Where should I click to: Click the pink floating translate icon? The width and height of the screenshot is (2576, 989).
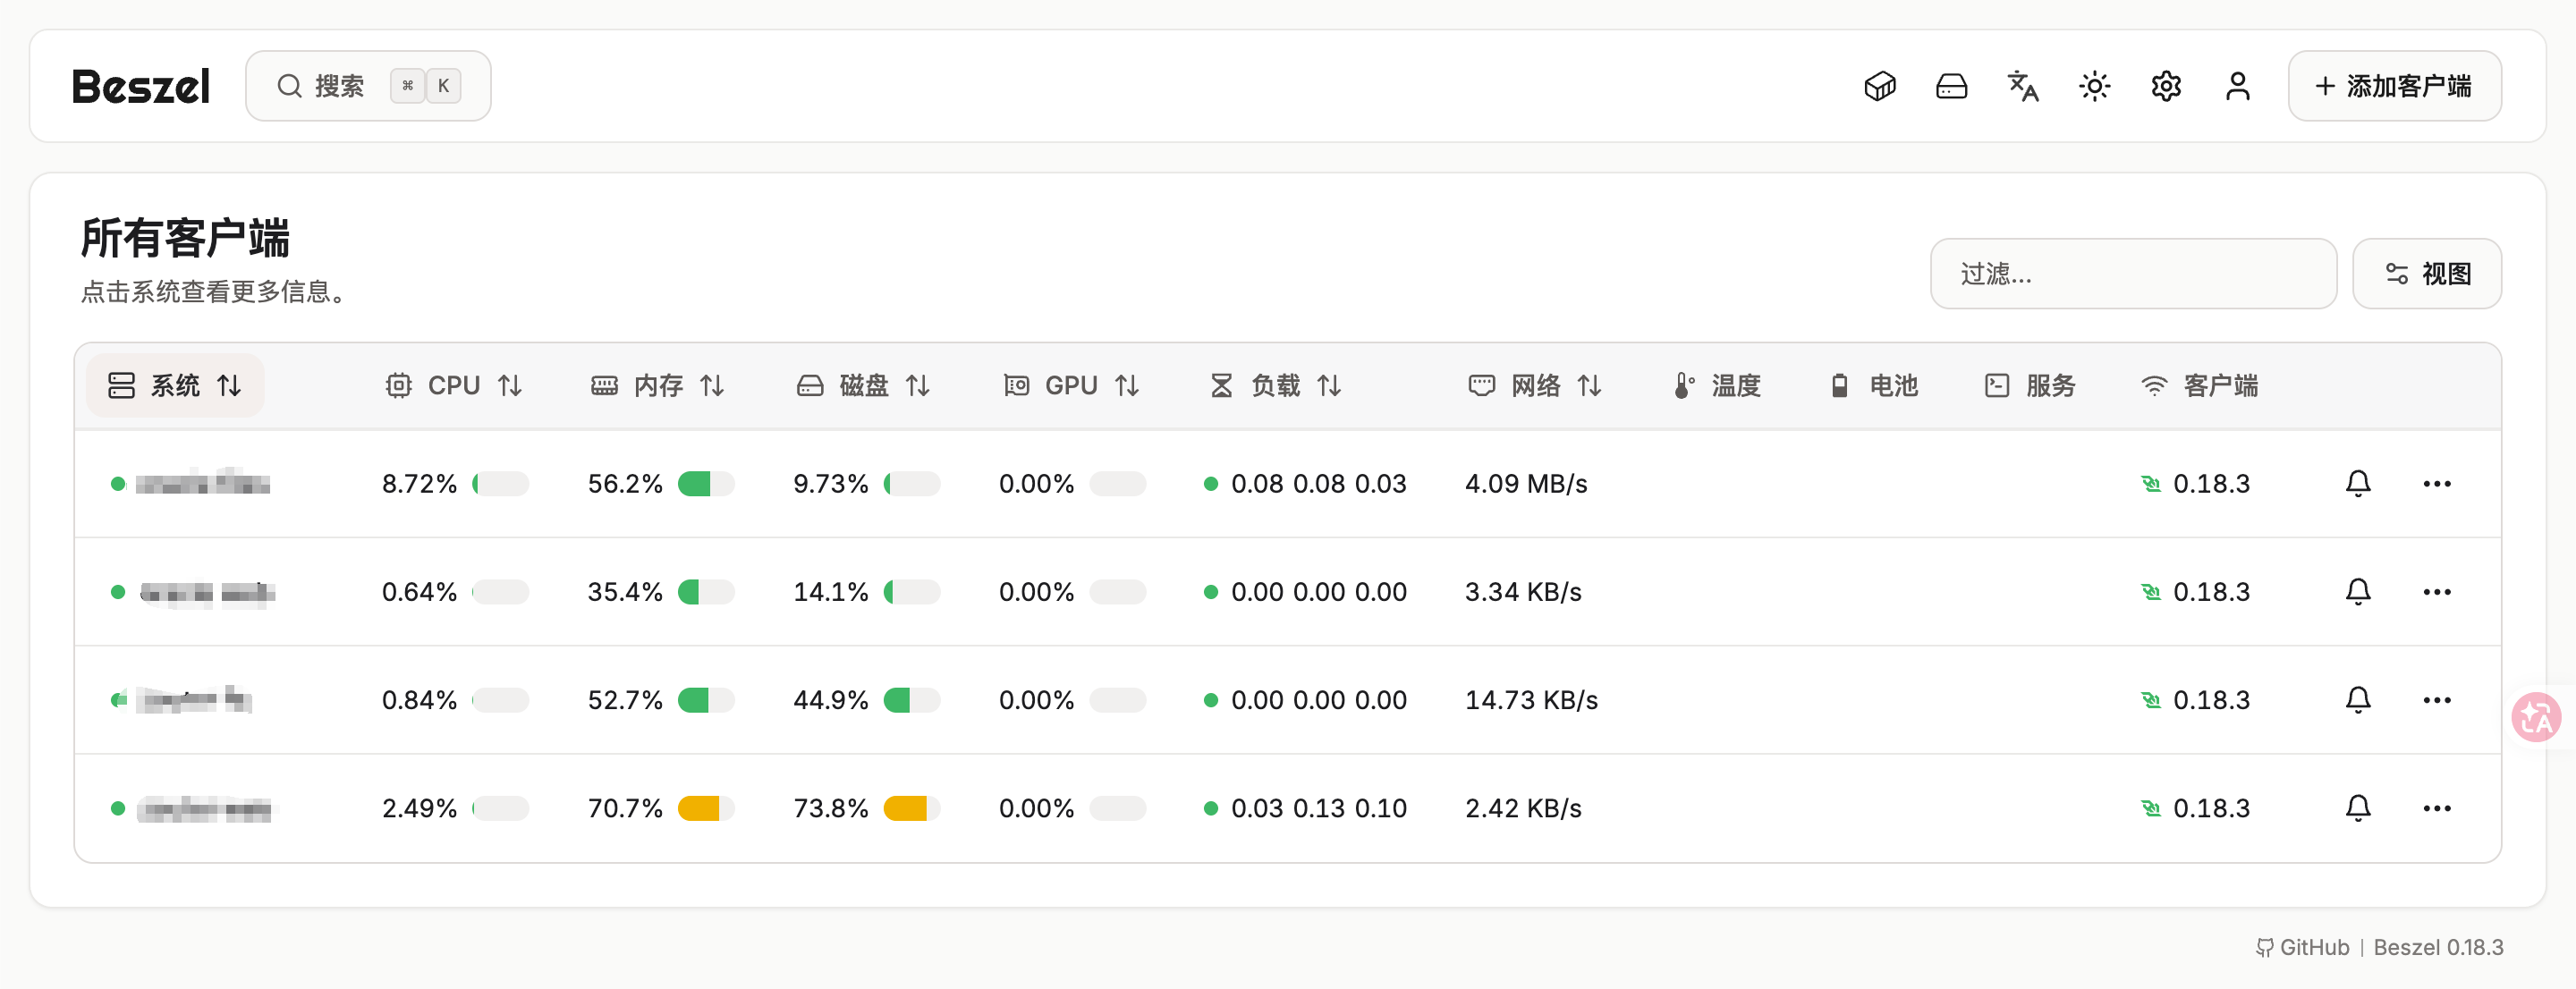(x=2536, y=716)
